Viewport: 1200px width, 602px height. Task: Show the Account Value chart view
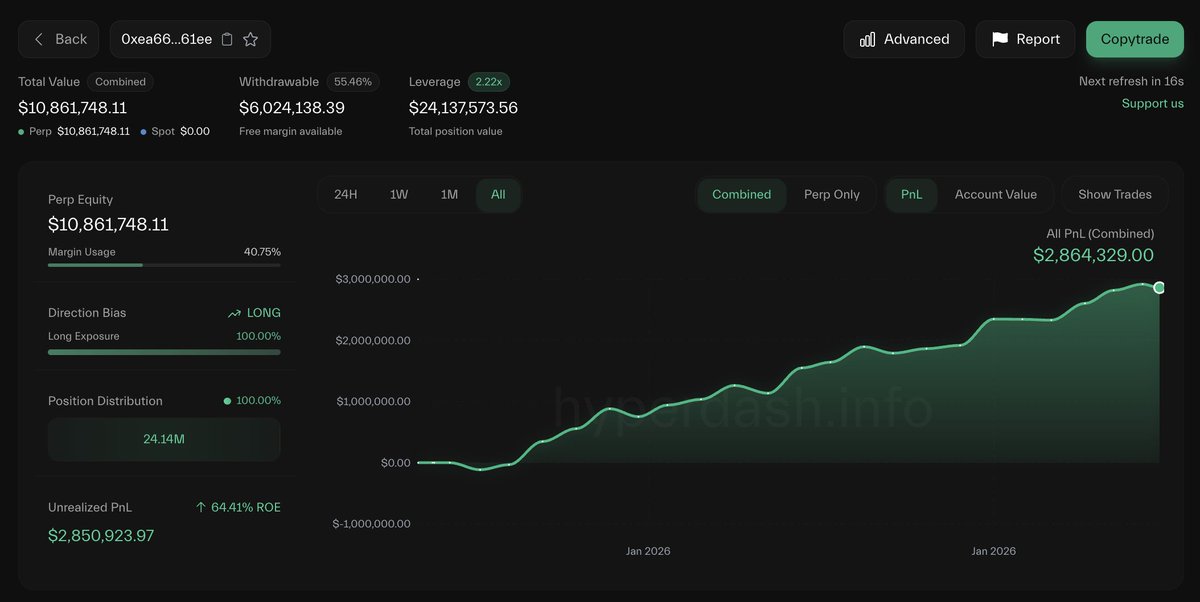click(x=995, y=194)
